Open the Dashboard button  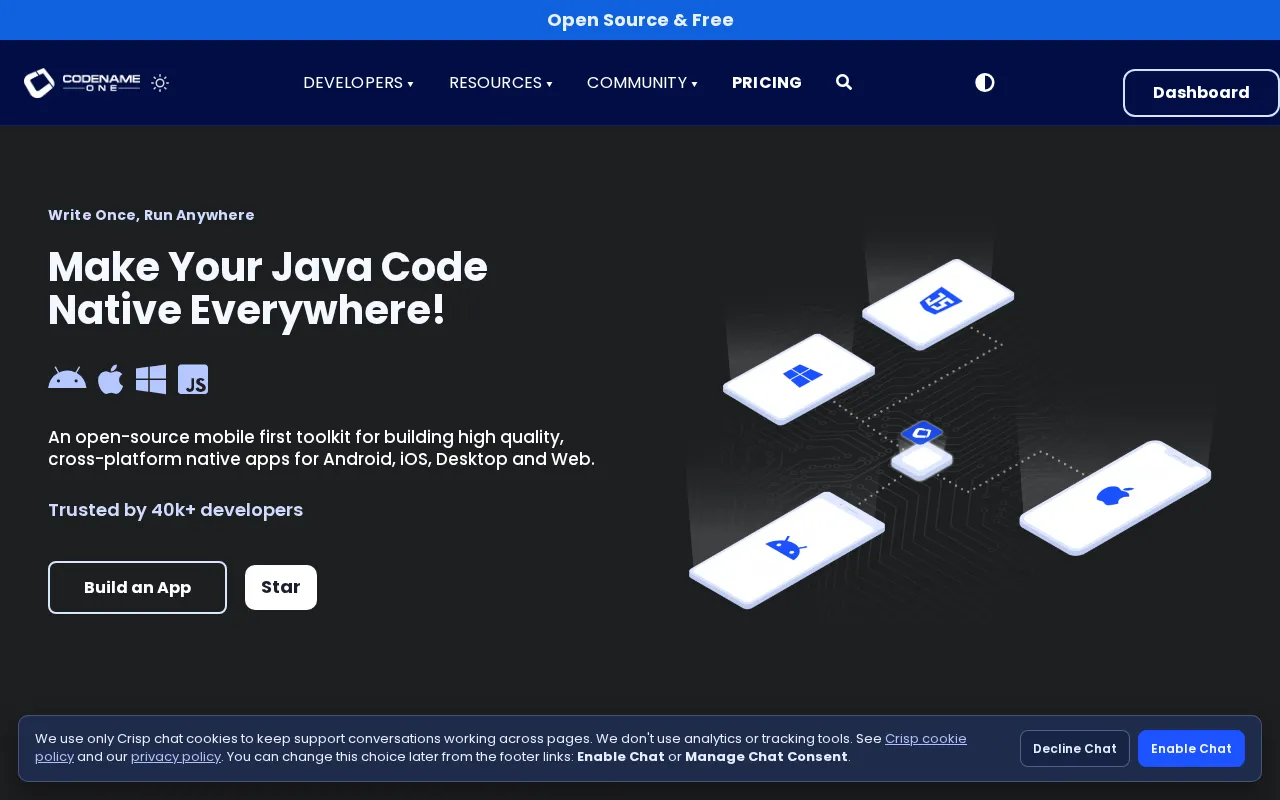coord(1201,93)
